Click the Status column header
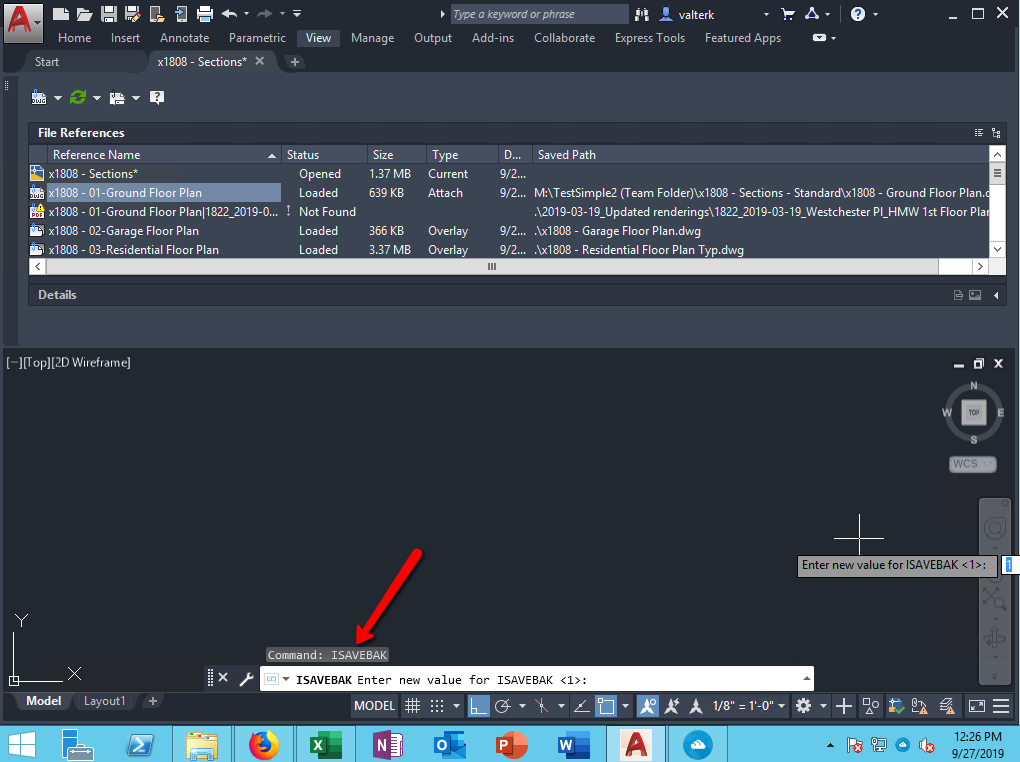The width and height of the screenshot is (1020, 762). 324,155
